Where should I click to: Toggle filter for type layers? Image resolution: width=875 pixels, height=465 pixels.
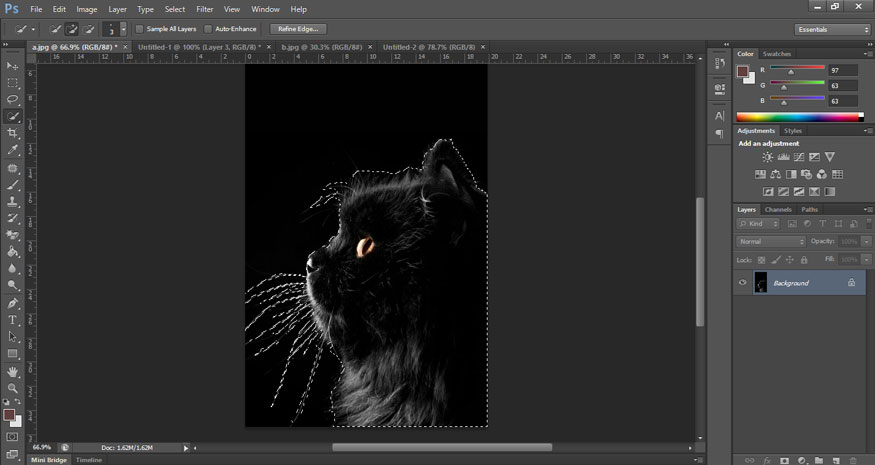(x=823, y=224)
